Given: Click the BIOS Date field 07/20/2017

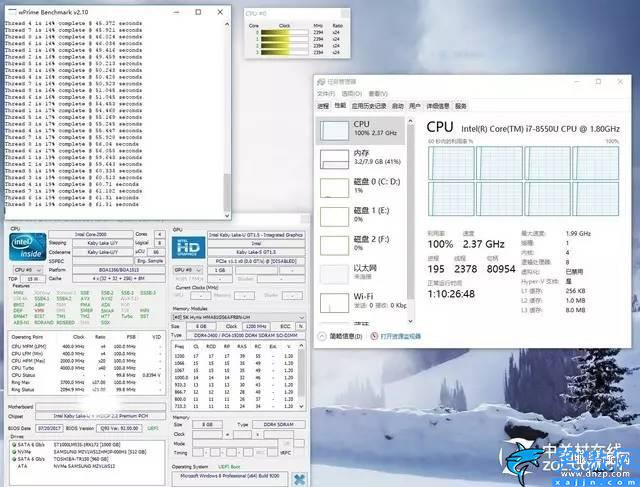Looking at the screenshot, I should tap(49, 428).
